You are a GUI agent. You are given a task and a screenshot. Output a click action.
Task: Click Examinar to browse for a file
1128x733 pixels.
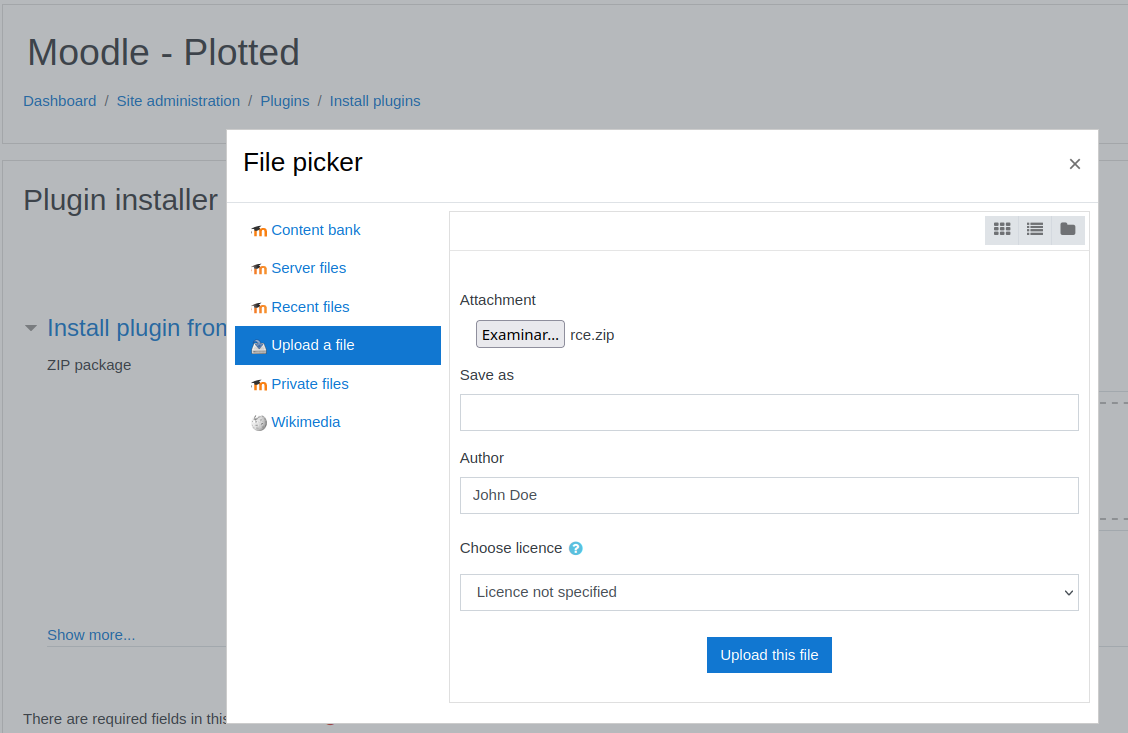520,334
